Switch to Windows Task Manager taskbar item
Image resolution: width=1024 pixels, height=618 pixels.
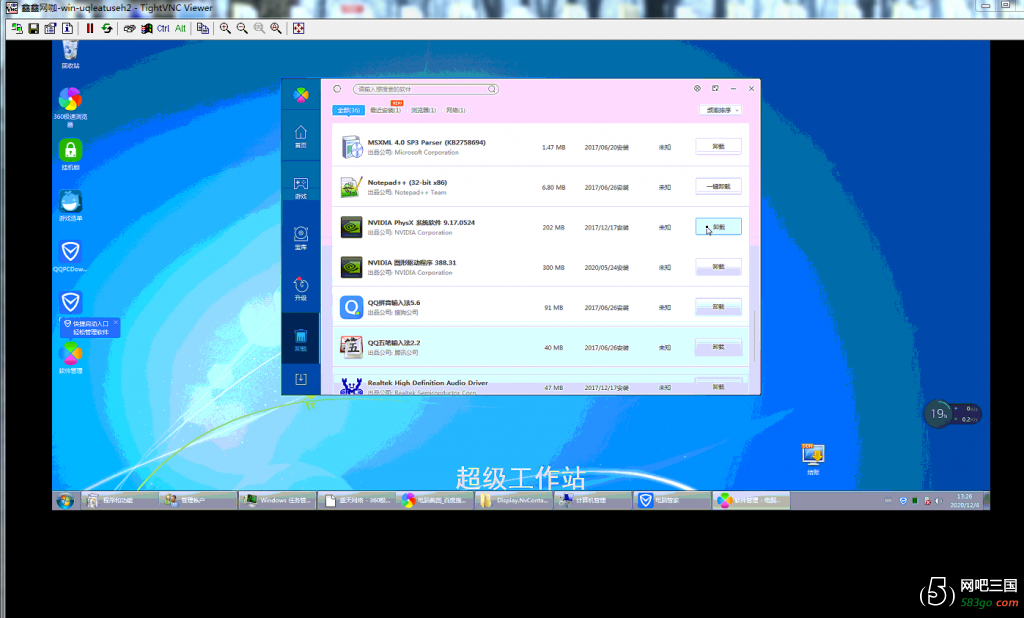[x=277, y=500]
